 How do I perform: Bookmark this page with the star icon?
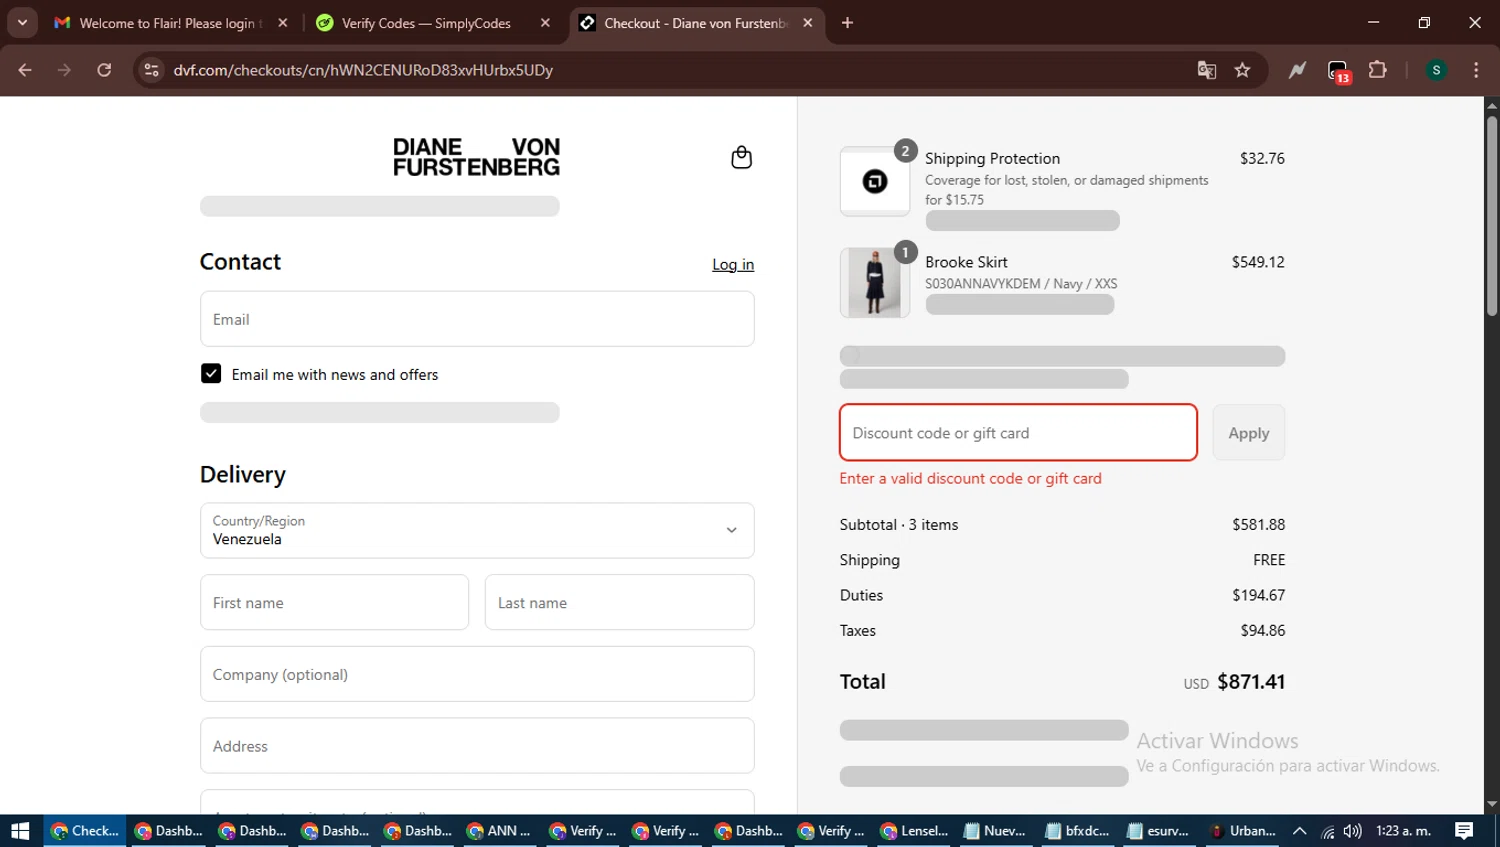click(1242, 70)
